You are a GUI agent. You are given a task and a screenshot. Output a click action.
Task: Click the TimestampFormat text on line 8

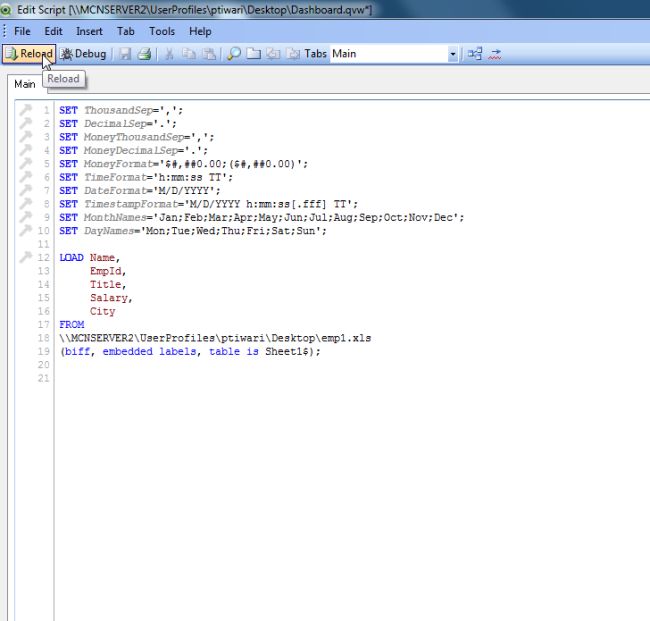pos(131,204)
